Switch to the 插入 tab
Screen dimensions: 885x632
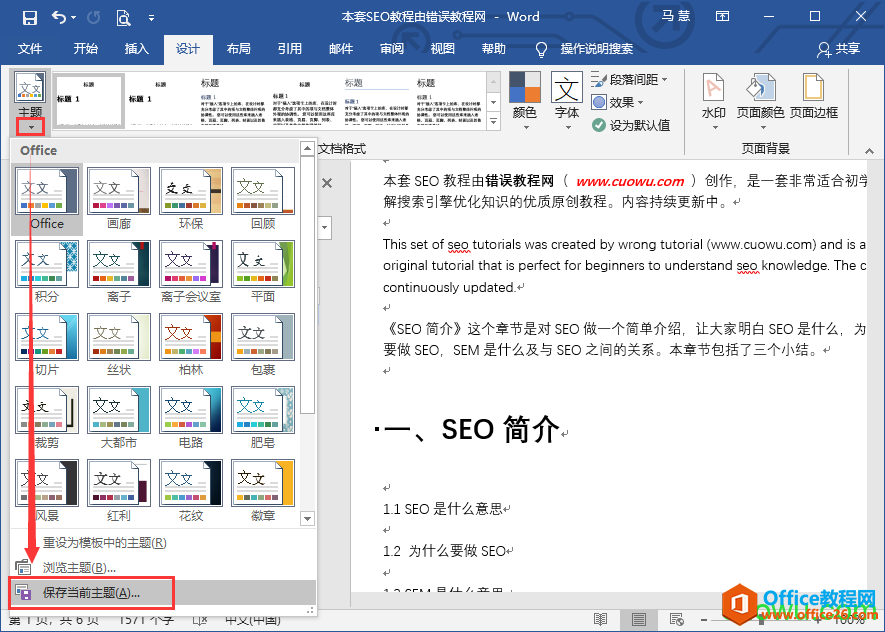(x=137, y=49)
